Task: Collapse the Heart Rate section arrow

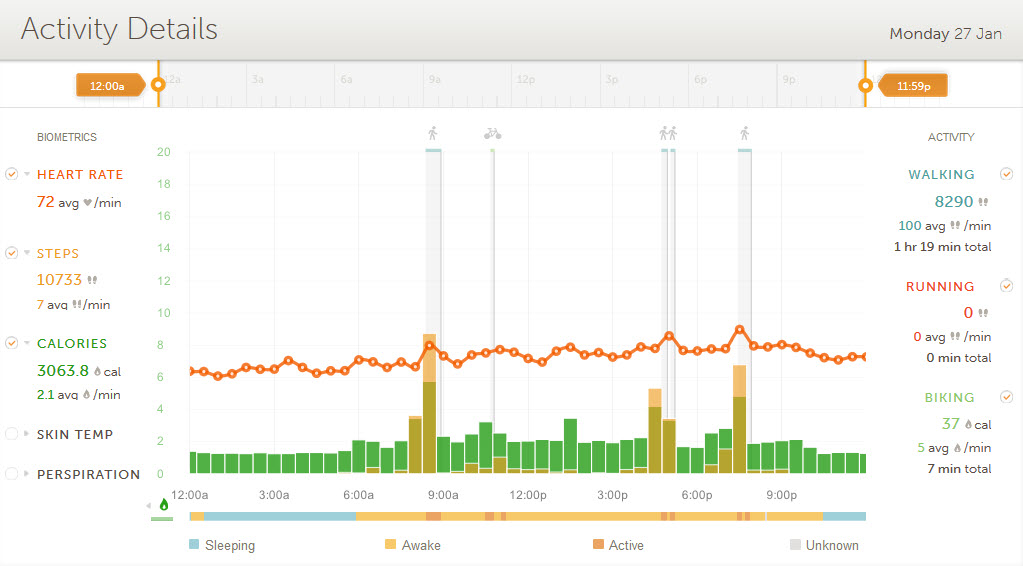Action: pos(27,174)
